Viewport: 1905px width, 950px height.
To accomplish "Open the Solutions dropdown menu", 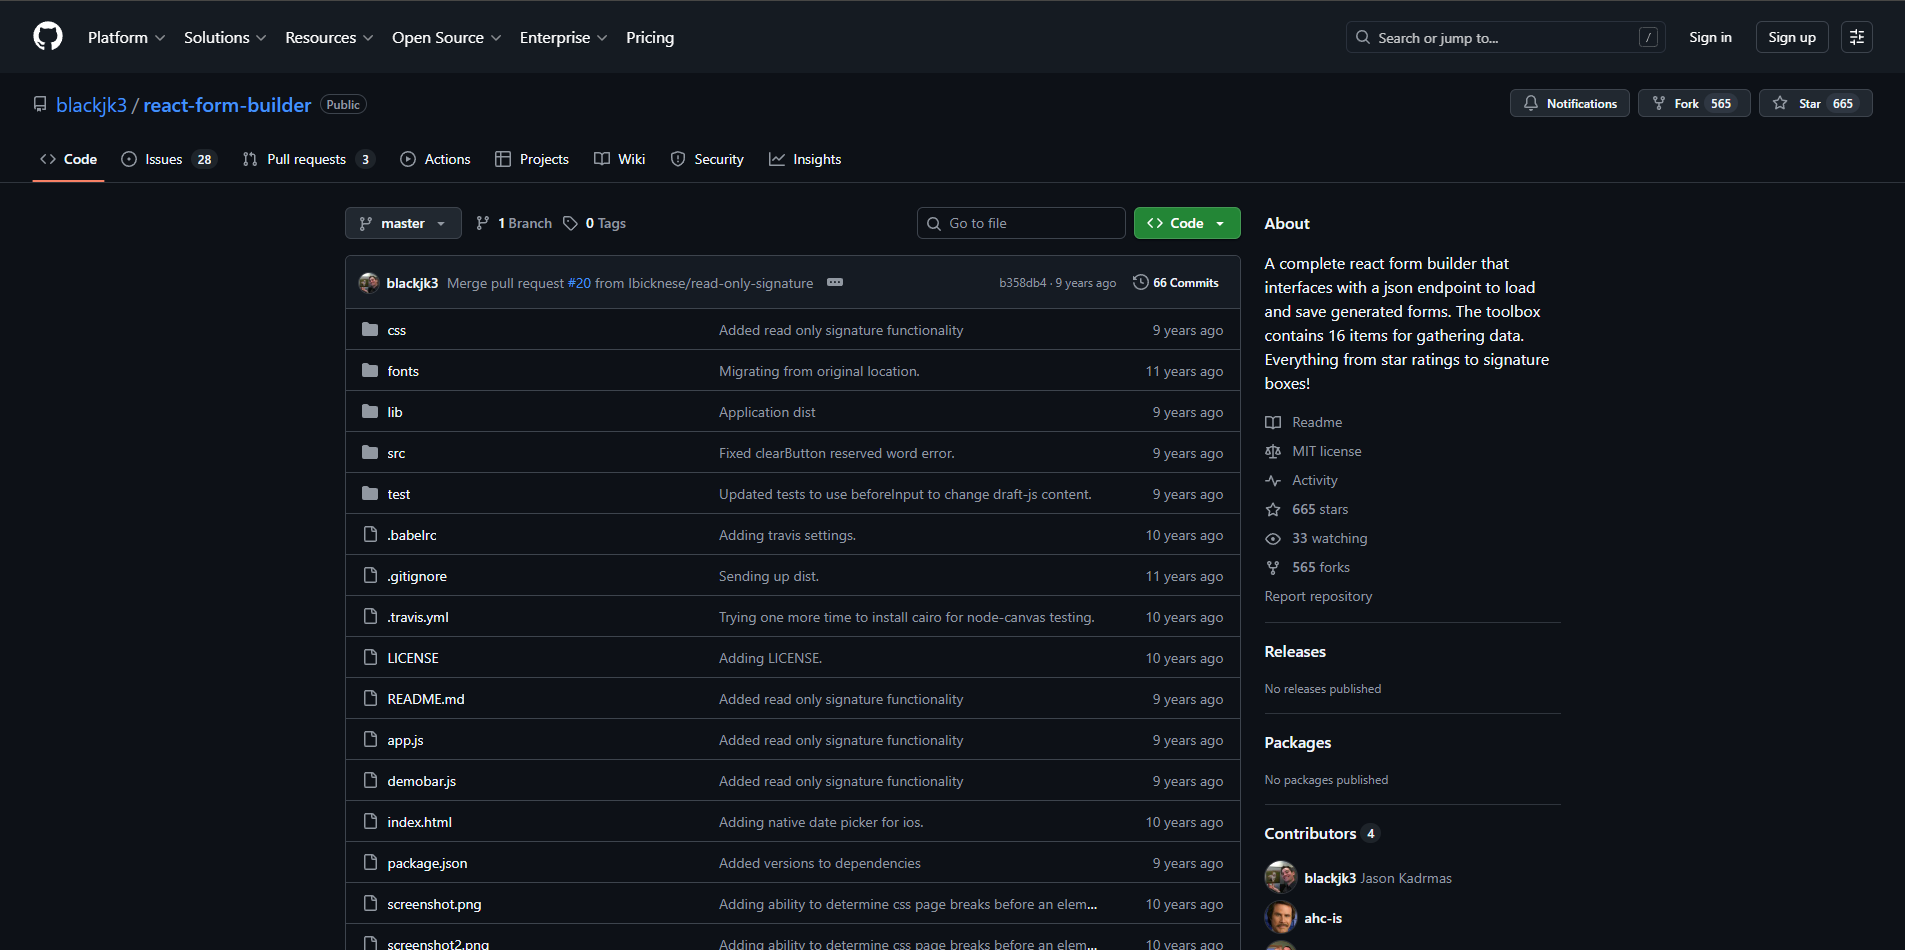I will tap(225, 37).
